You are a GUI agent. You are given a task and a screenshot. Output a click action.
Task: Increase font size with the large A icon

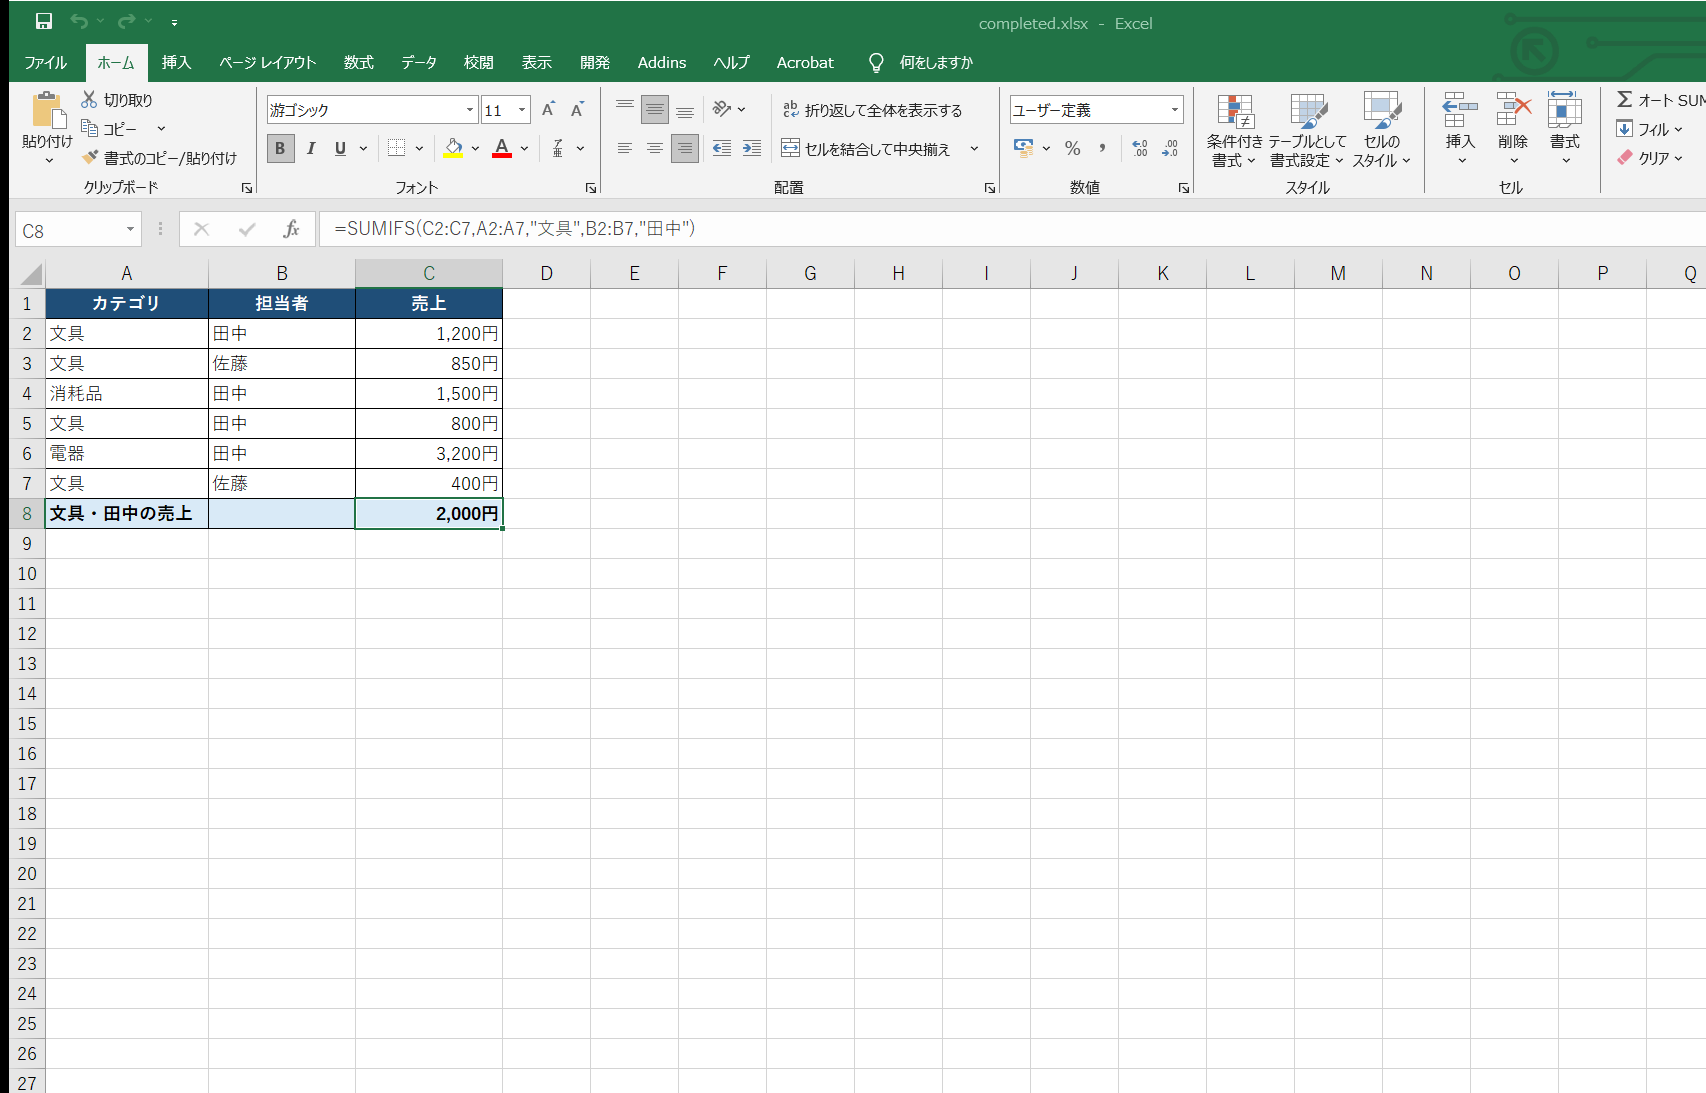(548, 110)
